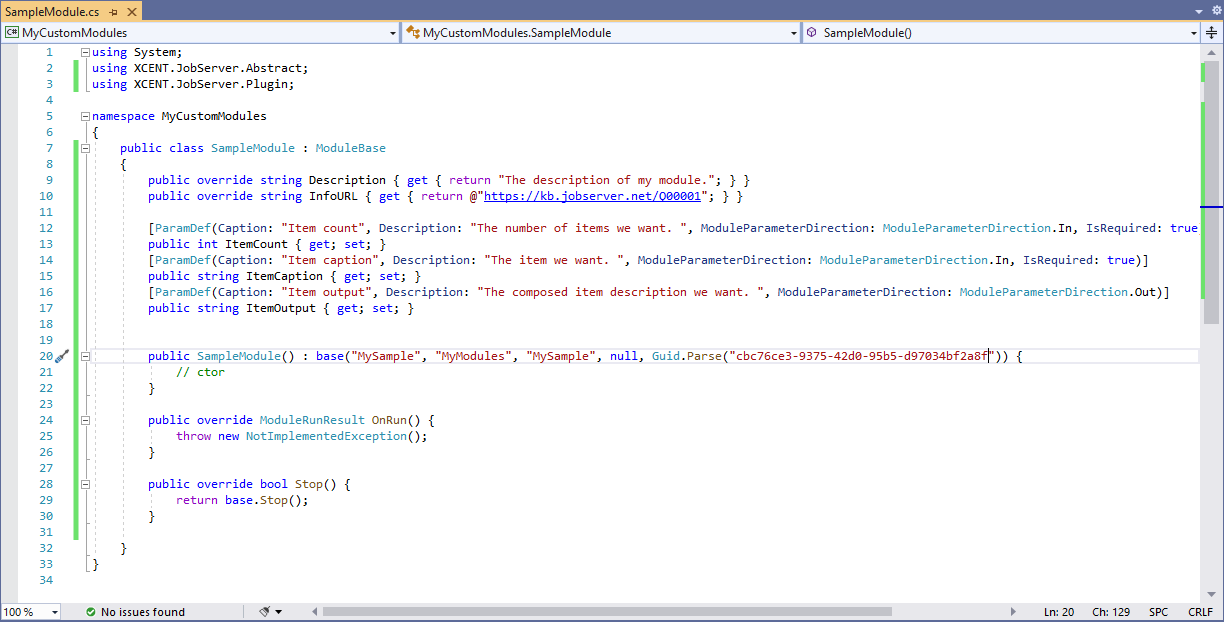Viewport: 1224px width, 622px height.
Task: Open the MyCustomModules project dropdown
Action: [x=392, y=33]
